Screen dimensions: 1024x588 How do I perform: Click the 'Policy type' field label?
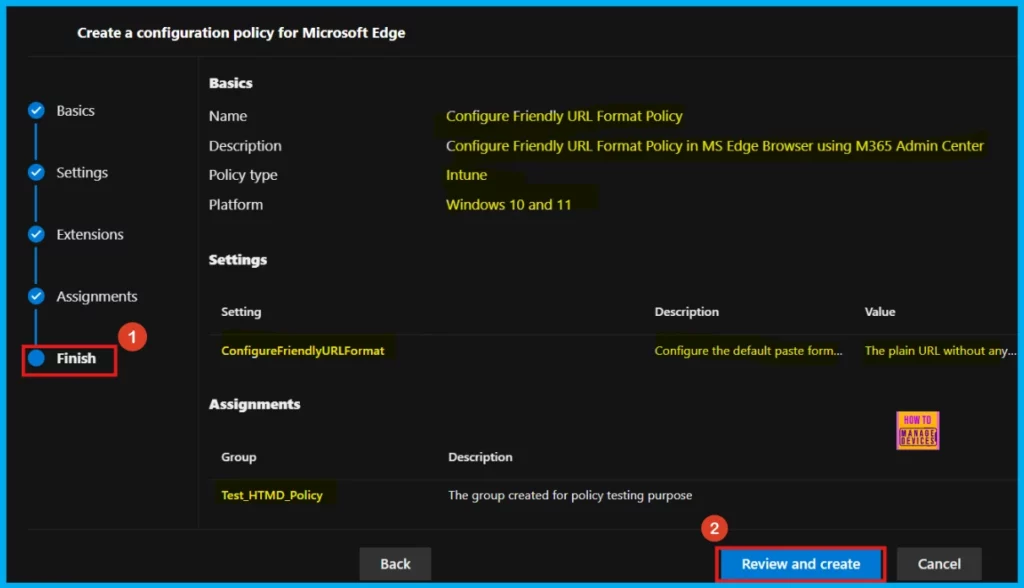tap(243, 175)
